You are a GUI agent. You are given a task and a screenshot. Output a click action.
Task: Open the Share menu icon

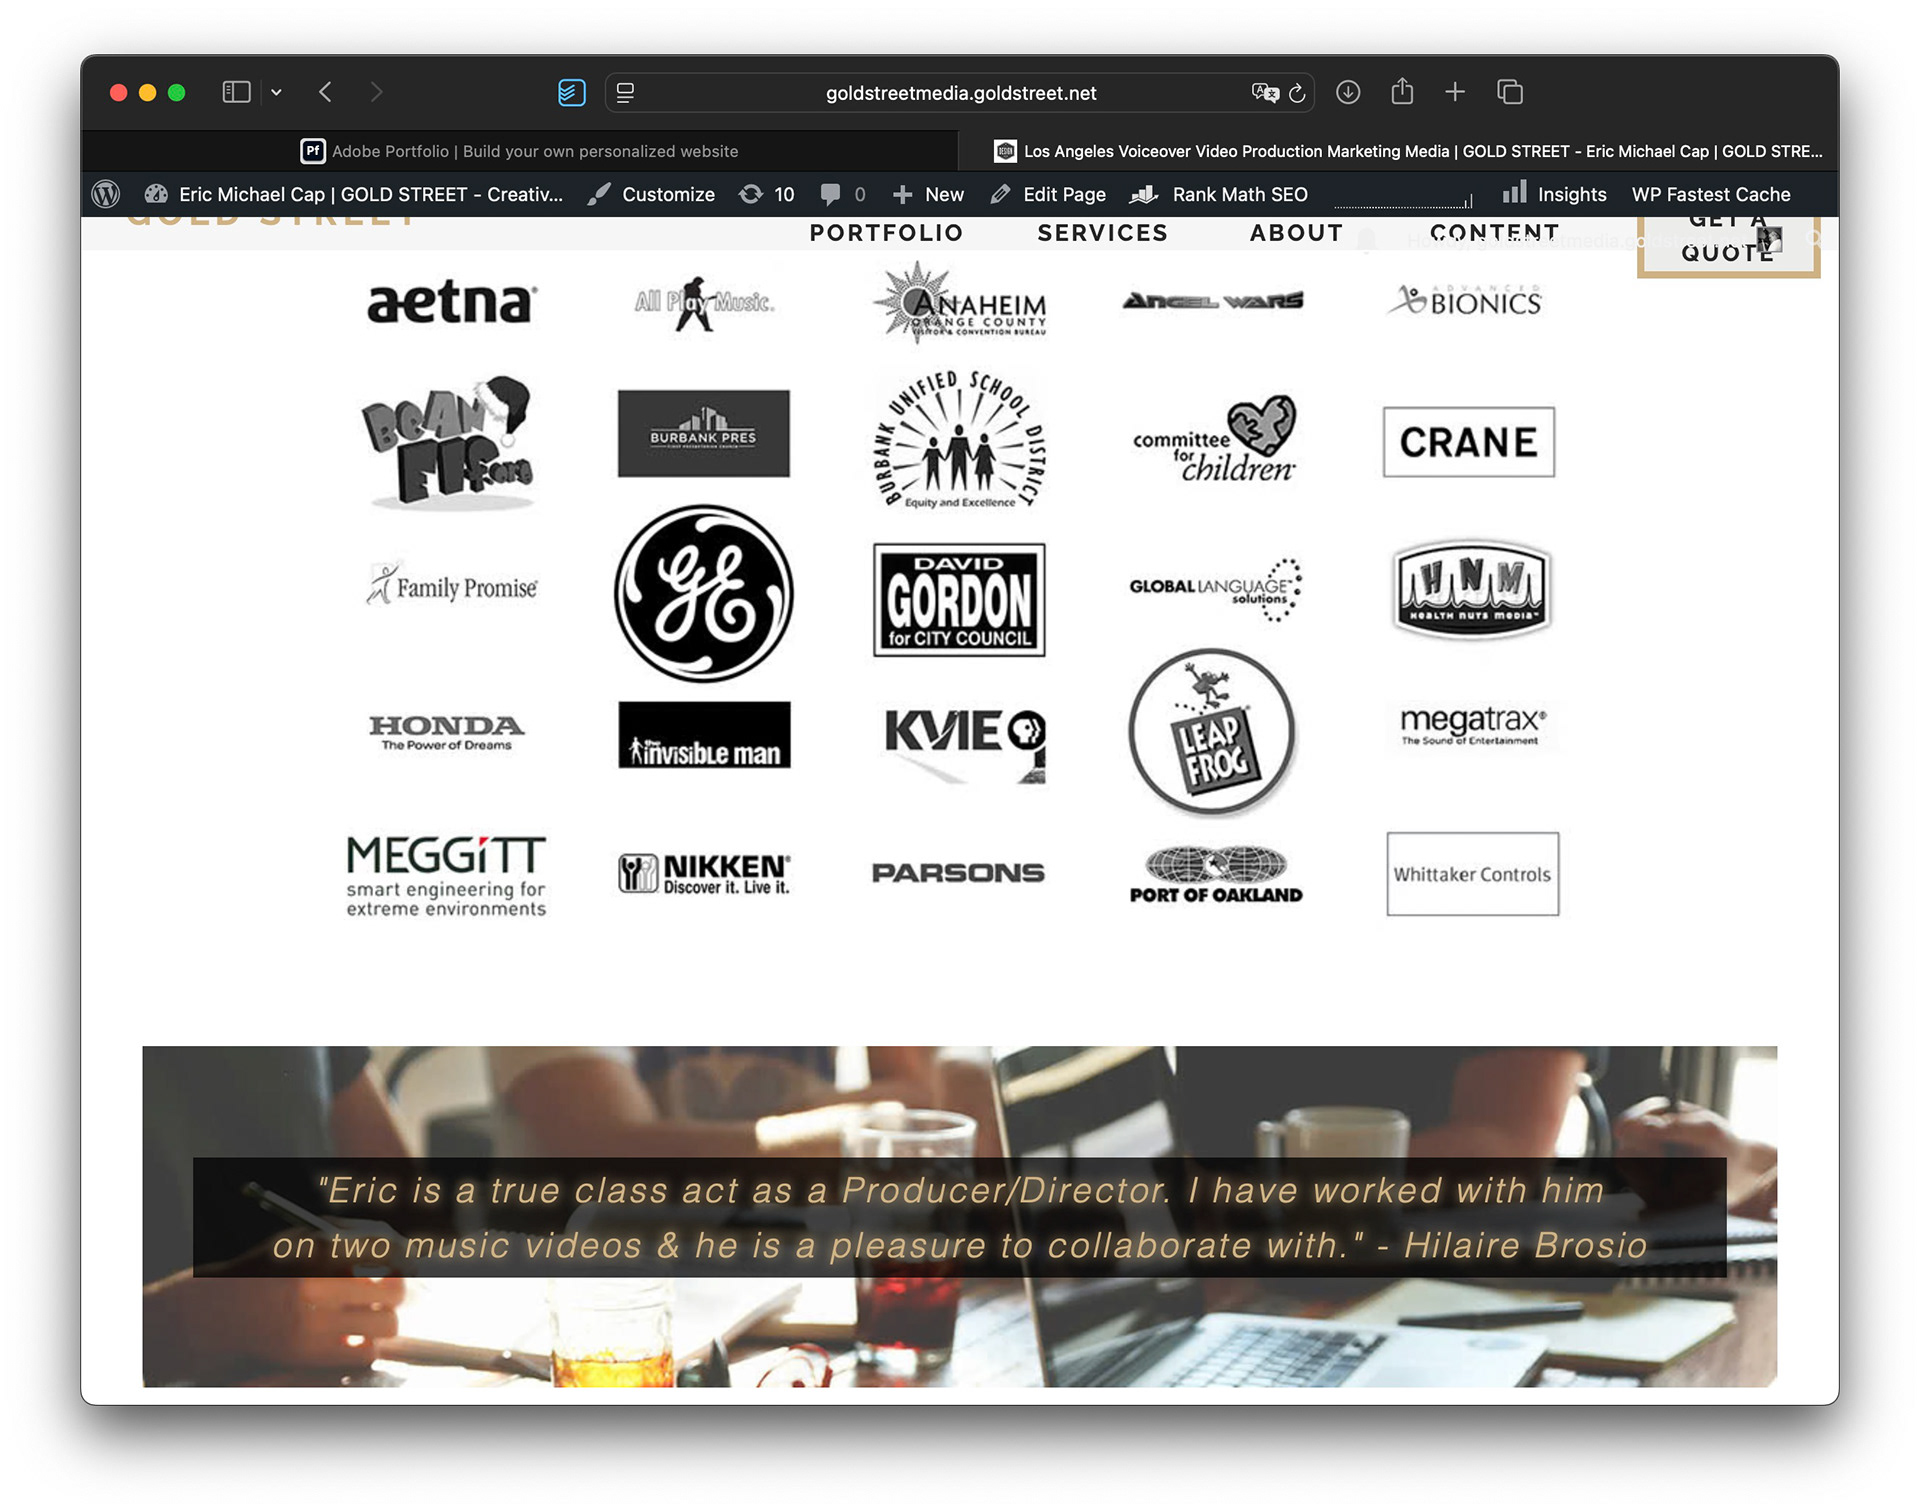[1402, 91]
